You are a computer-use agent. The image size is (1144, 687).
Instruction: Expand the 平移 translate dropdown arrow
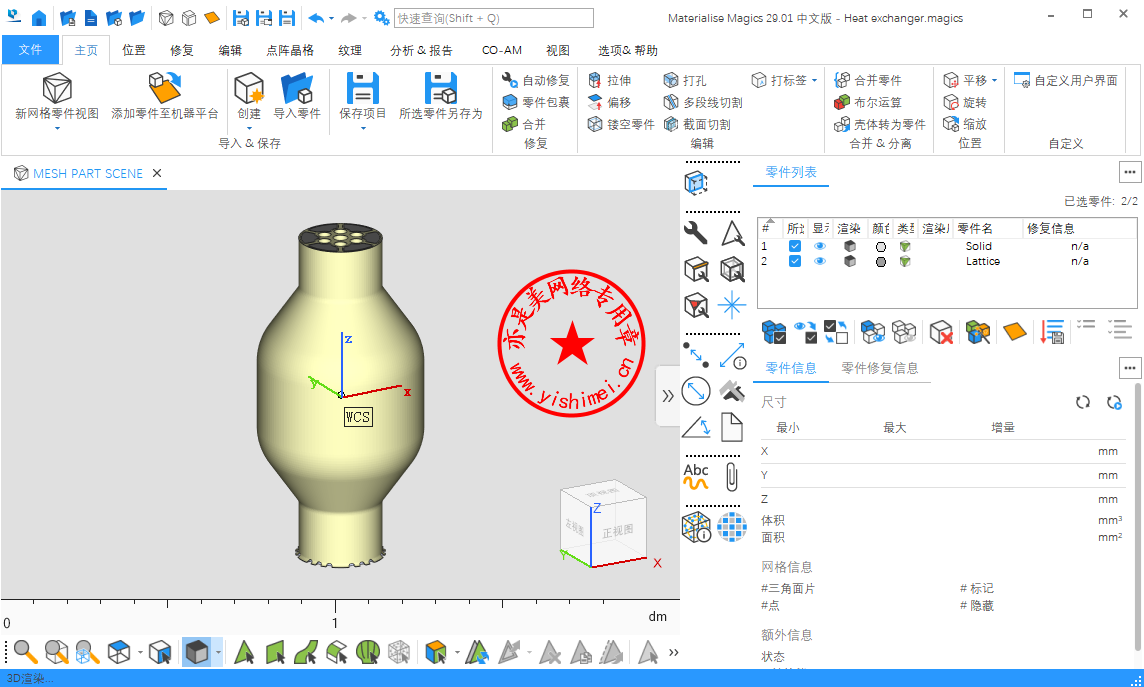(x=995, y=81)
